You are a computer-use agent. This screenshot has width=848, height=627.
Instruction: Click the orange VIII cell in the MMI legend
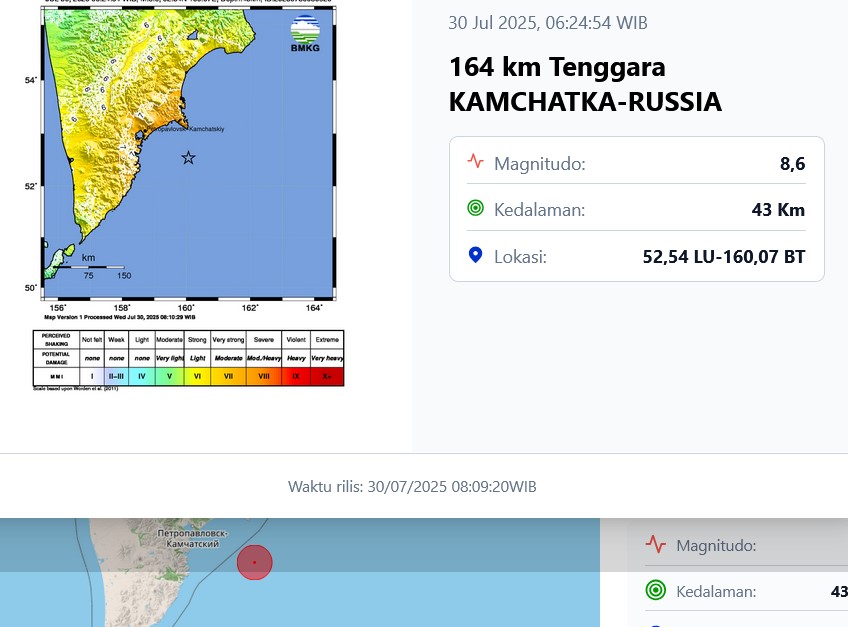pos(264,376)
